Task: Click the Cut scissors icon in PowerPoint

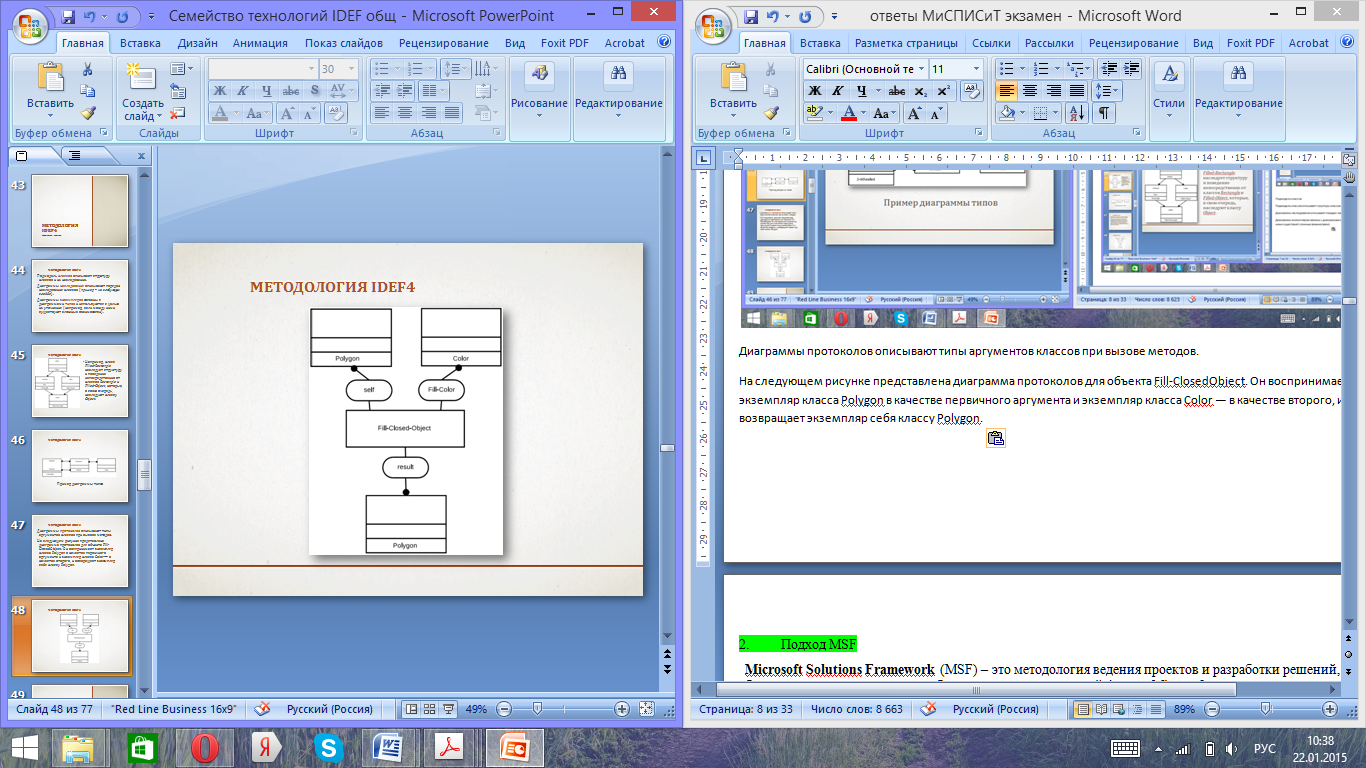Action: 88,69
